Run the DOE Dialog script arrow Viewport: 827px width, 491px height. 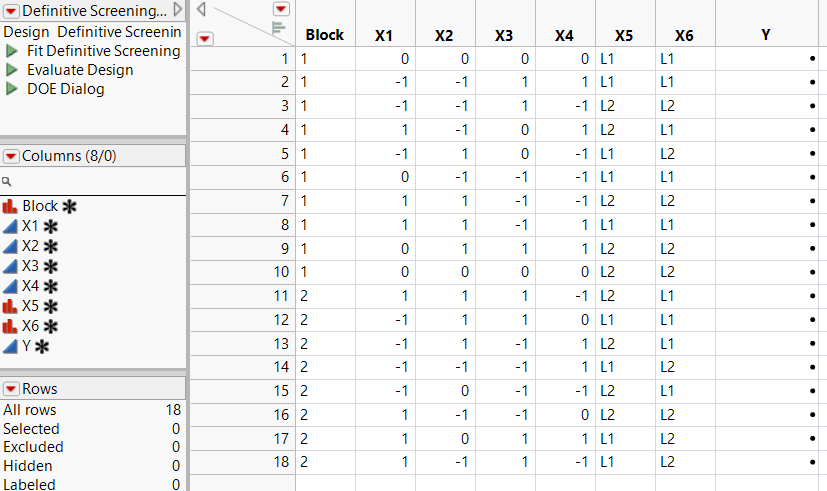(x=12, y=89)
